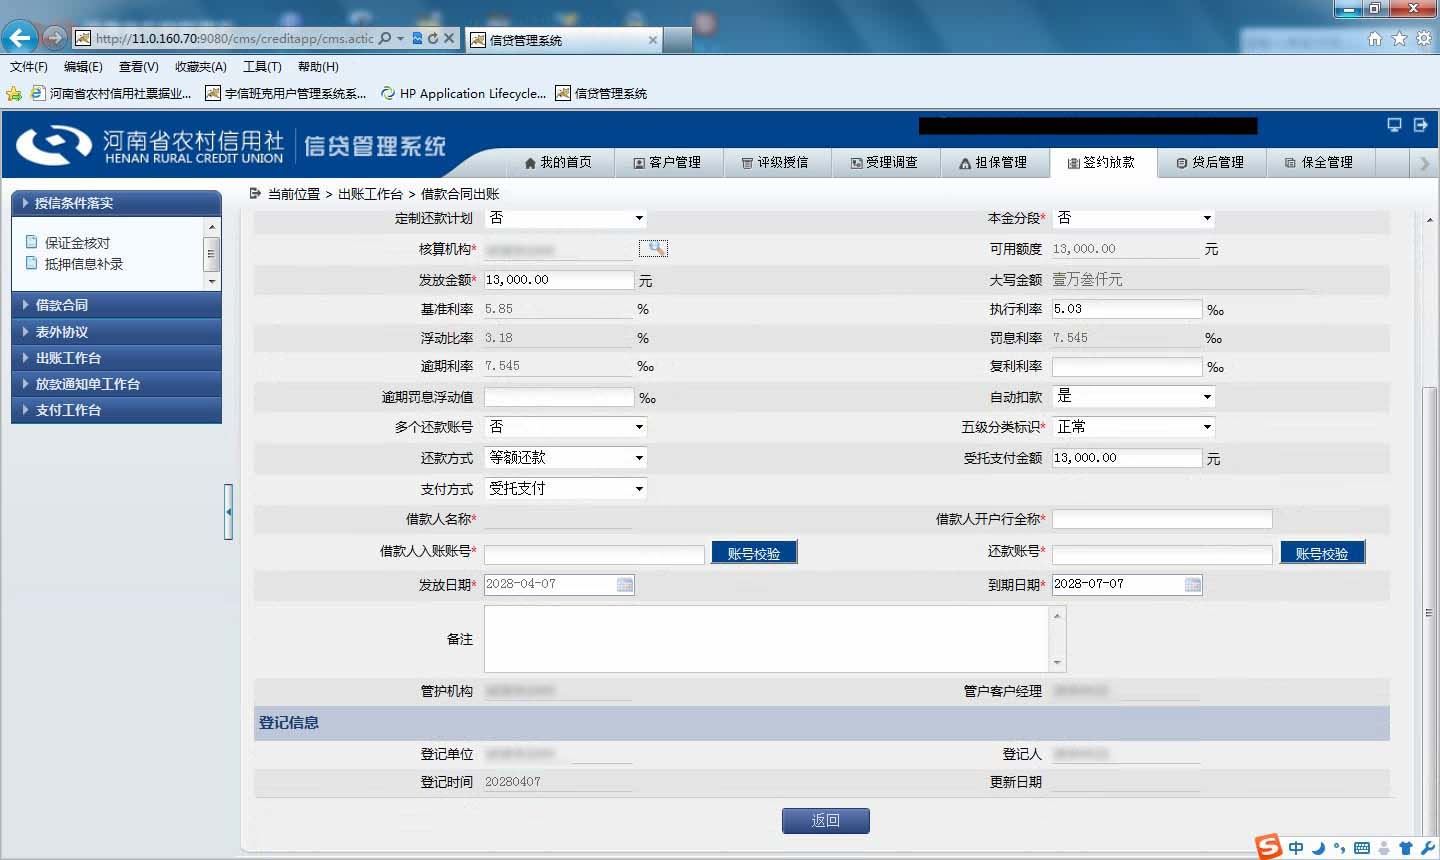Image resolution: width=1440 pixels, height=860 pixels.
Task: Open HP Application Lifecycle favorites link
Action: pos(463,94)
